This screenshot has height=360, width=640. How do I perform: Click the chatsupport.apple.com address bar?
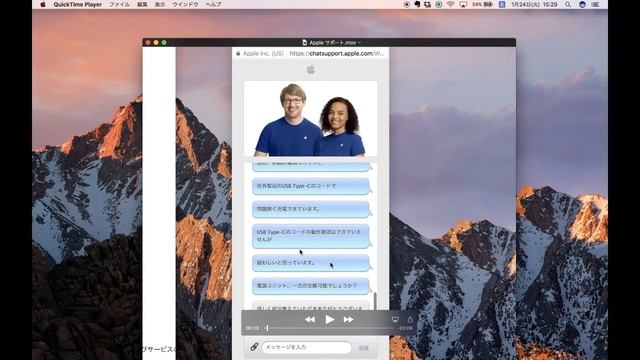pyautogui.click(x=336, y=53)
